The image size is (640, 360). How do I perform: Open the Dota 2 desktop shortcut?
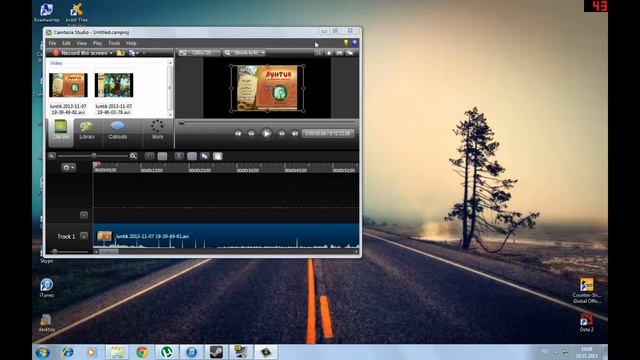[587, 322]
